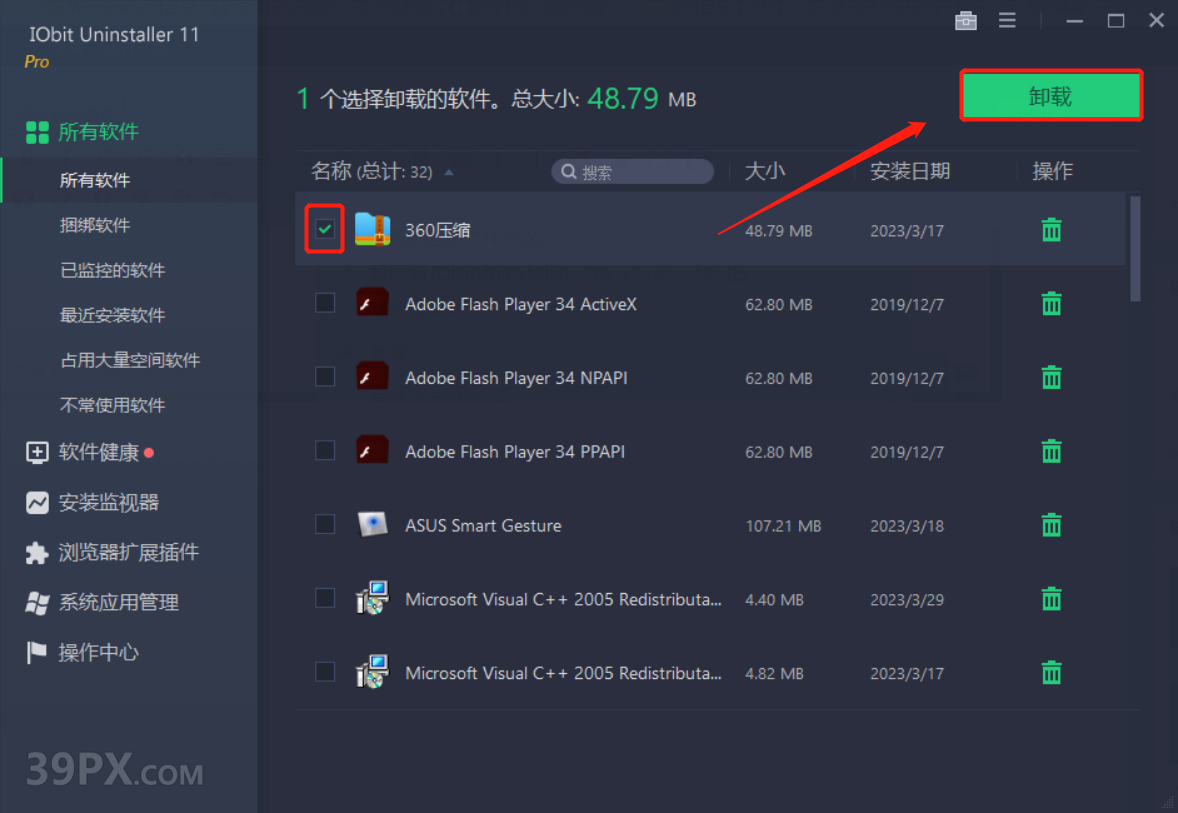Open 软件健康 via its monitor-plus icon
The height and width of the screenshot is (813, 1178).
coord(37,452)
